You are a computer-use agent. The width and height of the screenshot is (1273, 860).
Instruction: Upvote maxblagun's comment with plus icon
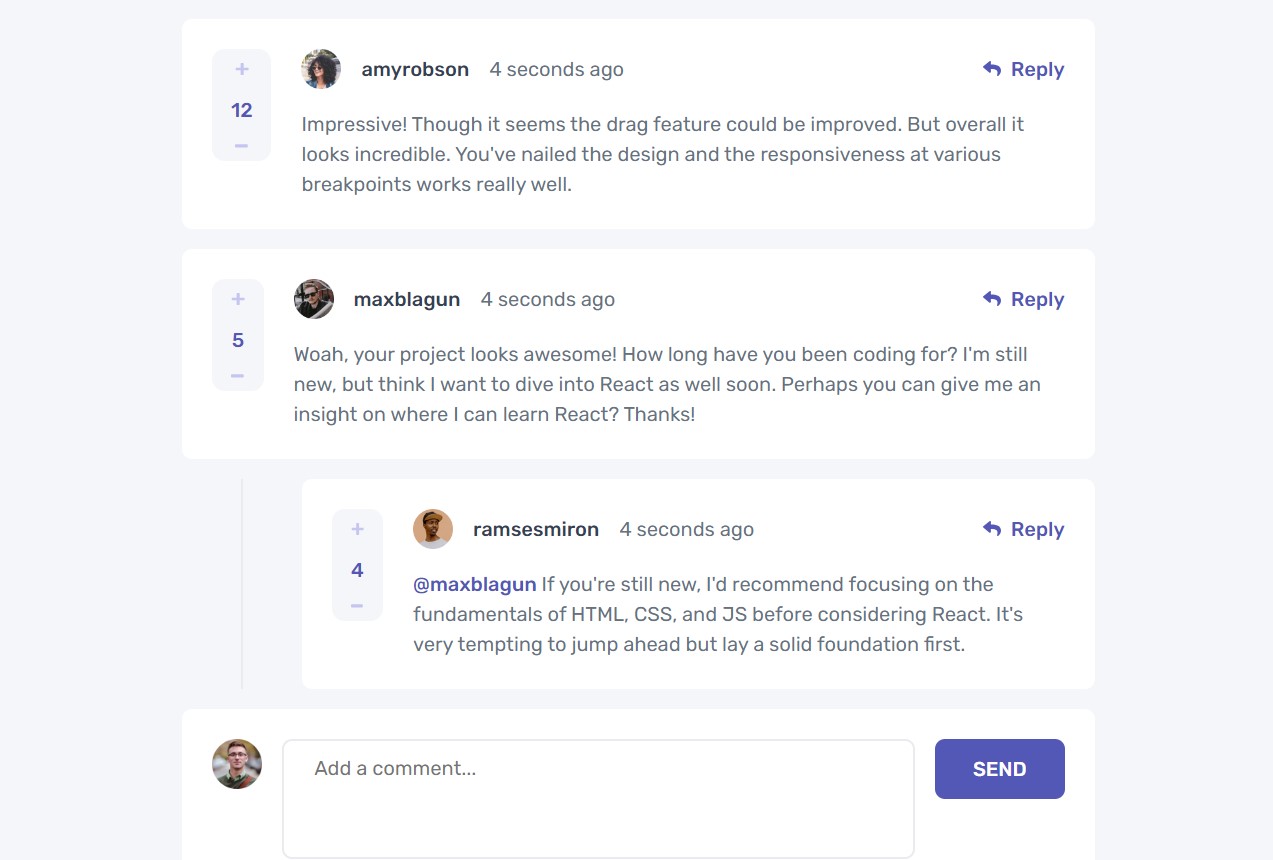[238, 300]
